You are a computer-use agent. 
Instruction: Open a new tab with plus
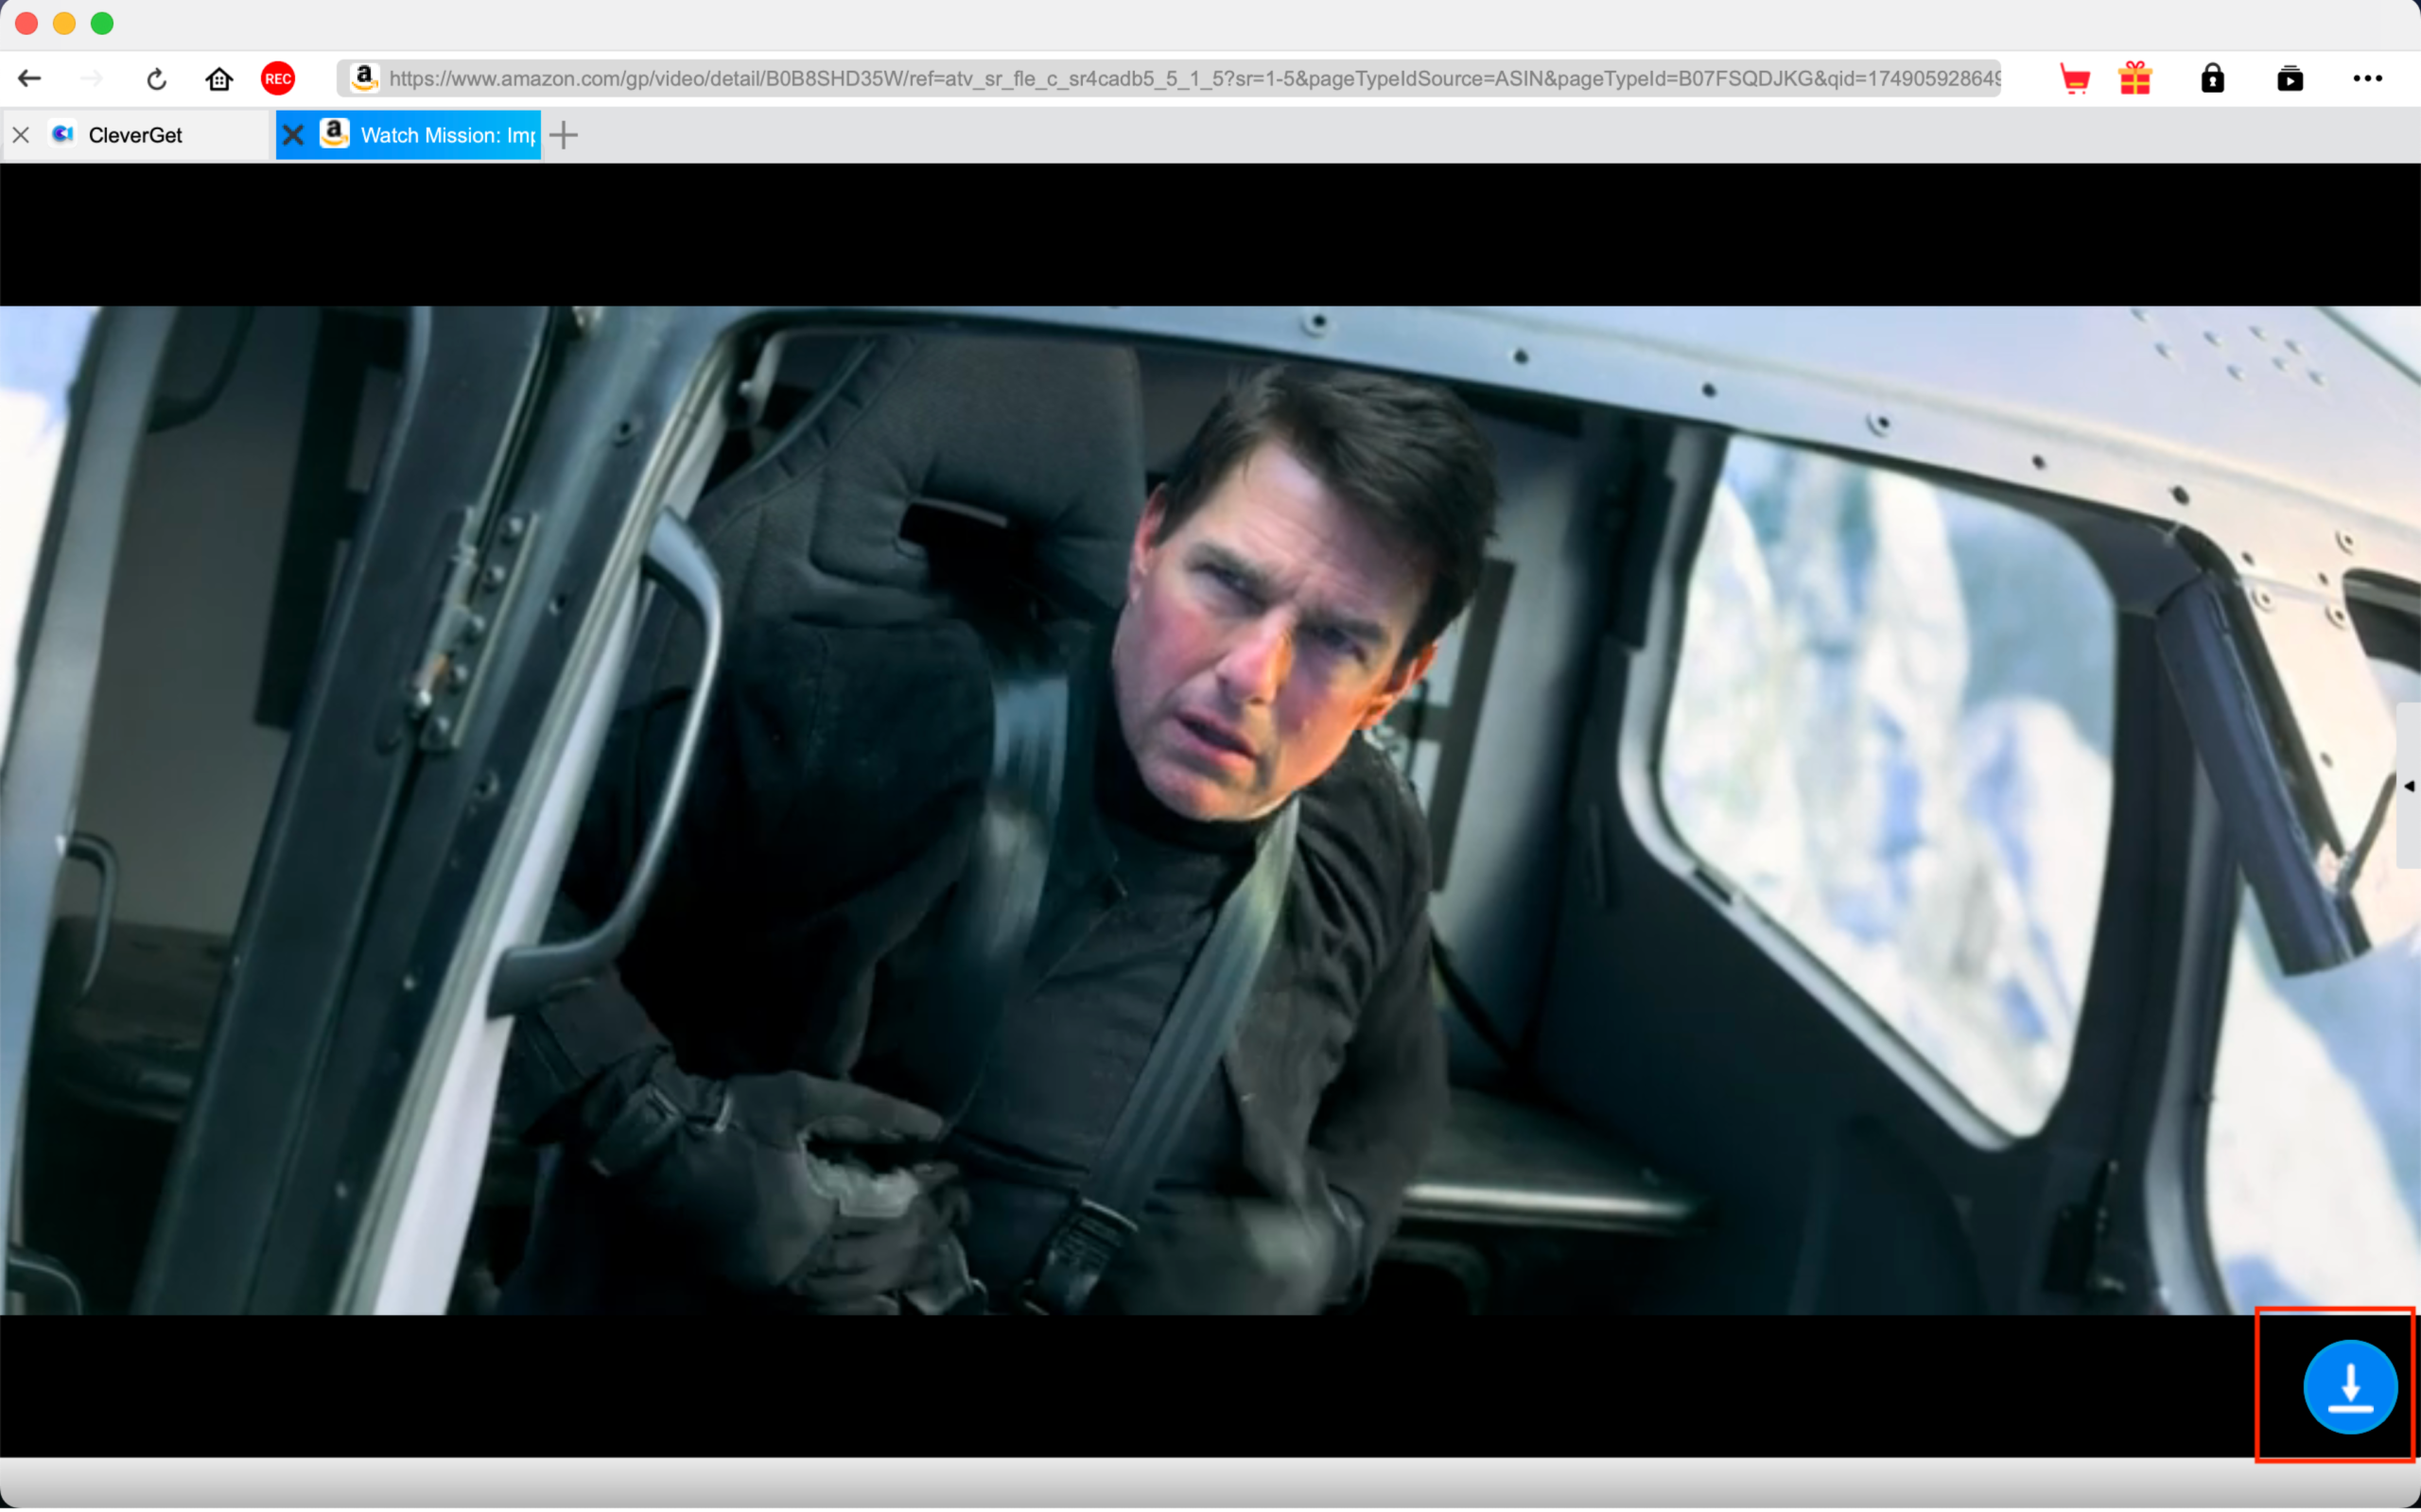tap(564, 135)
